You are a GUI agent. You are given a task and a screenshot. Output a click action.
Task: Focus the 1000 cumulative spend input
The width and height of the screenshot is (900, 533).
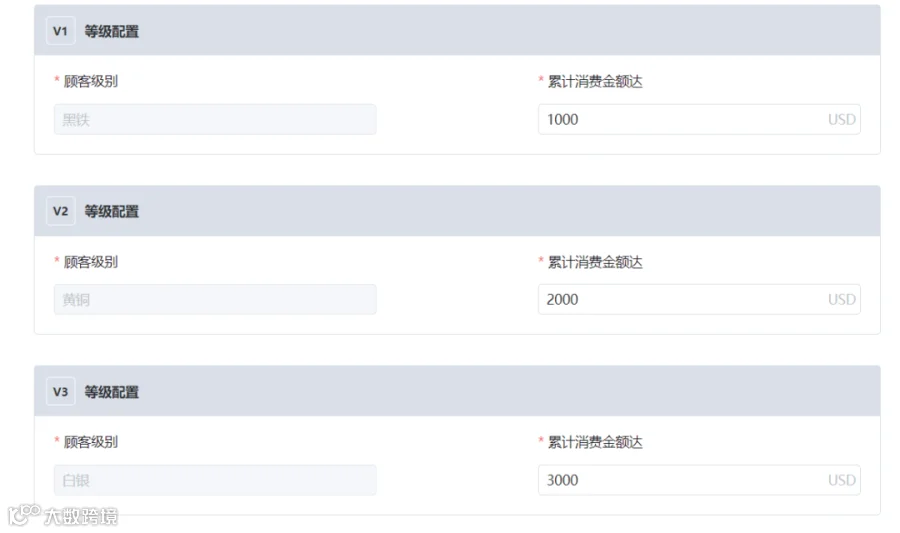coord(699,119)
